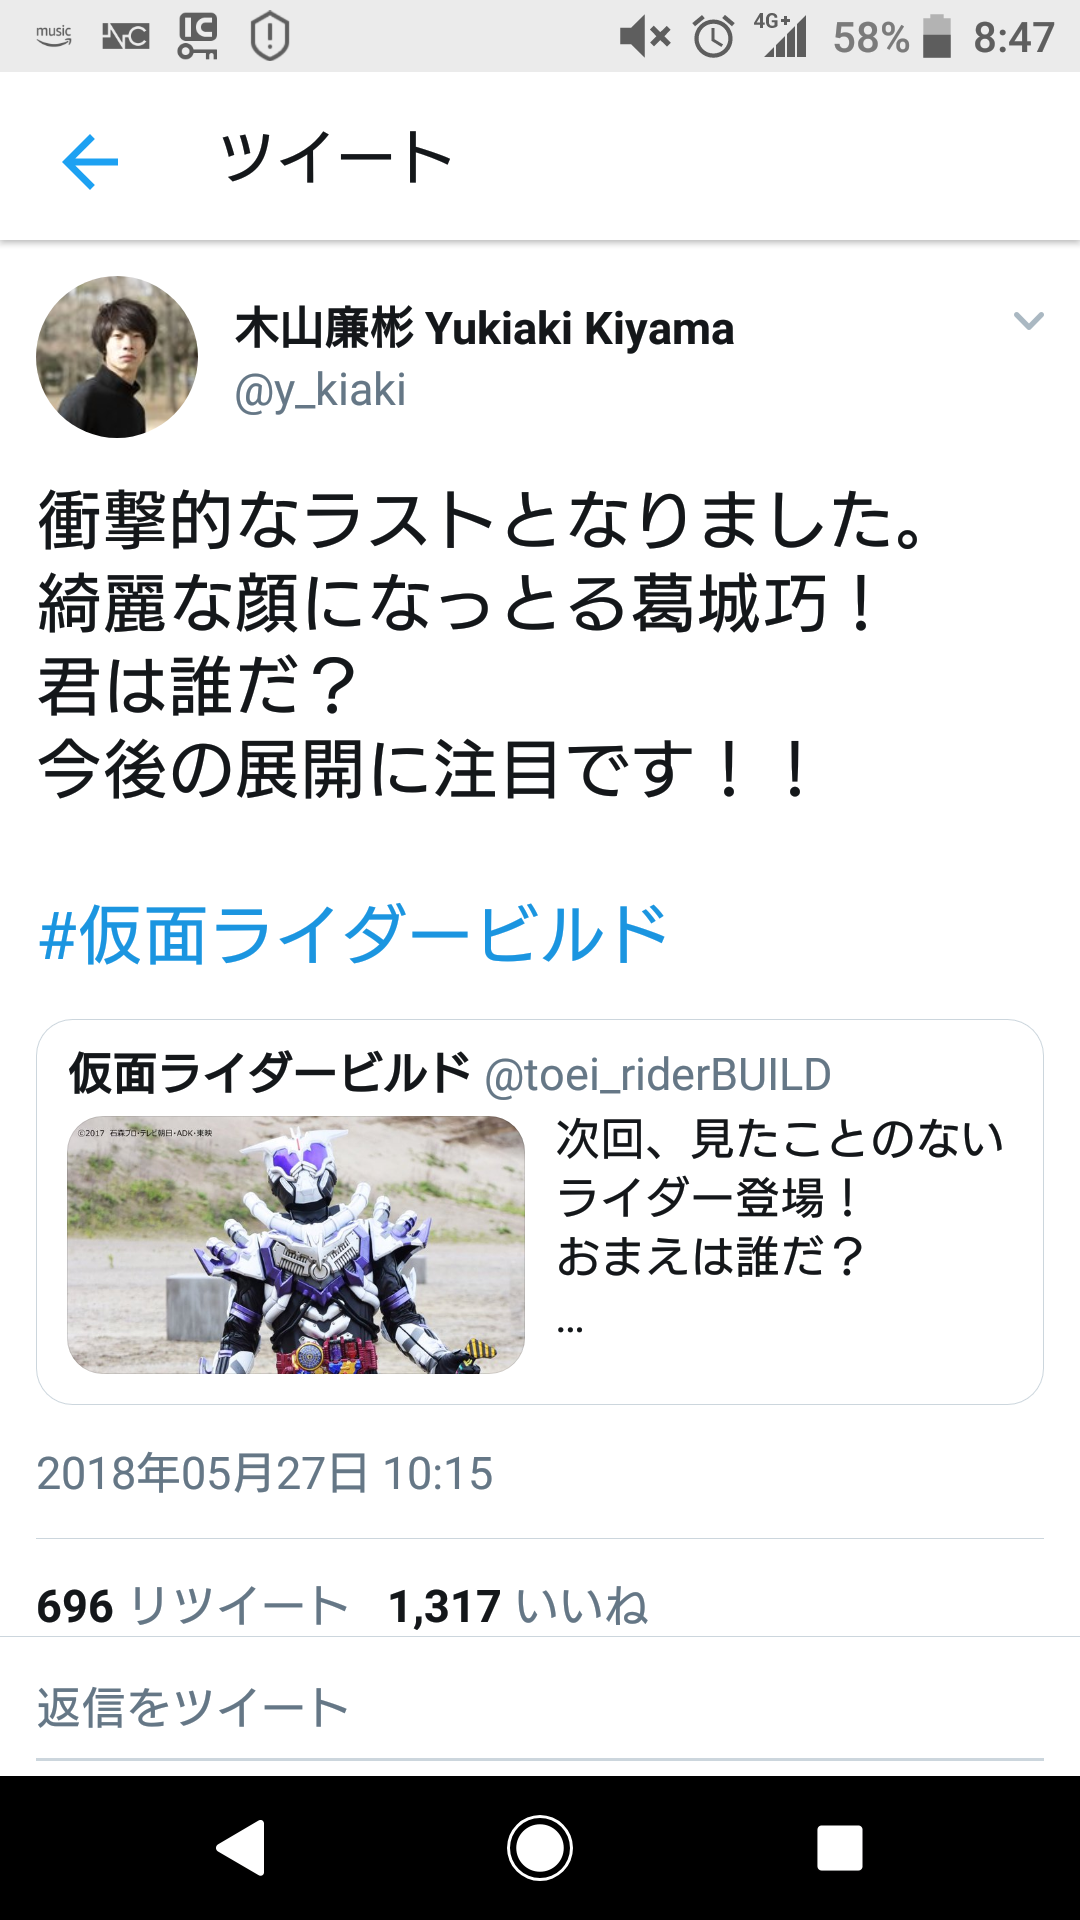Image resolution: width=1080 pixels, height=1920 pixels.
Task: Tap the battery 58% indicator
Action: point(892,37)
